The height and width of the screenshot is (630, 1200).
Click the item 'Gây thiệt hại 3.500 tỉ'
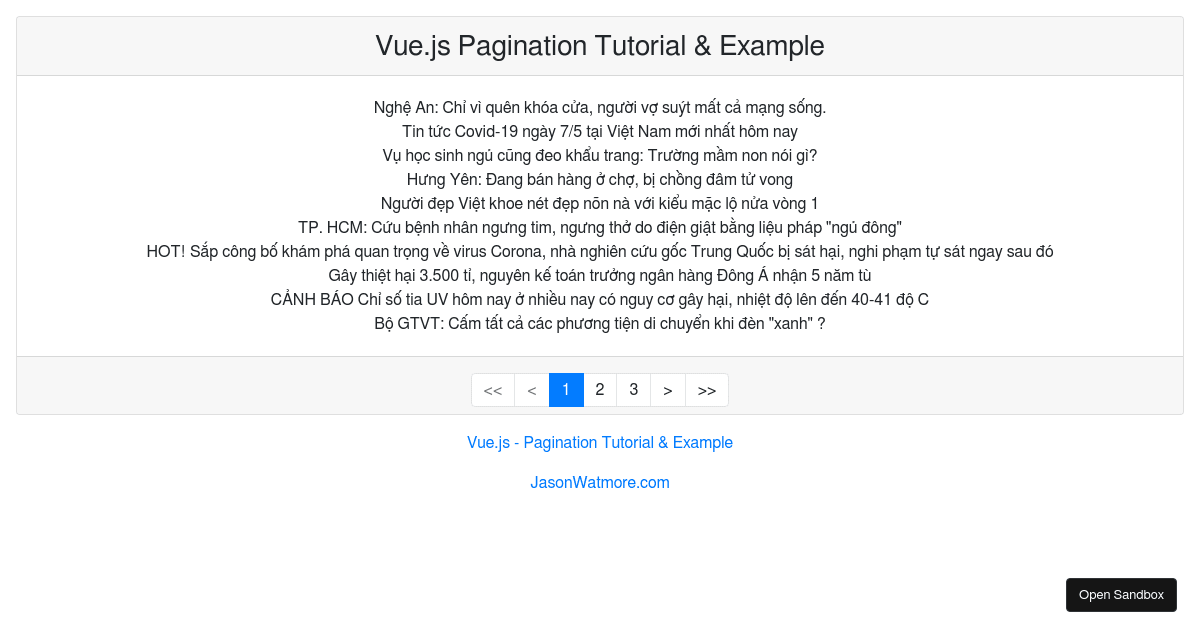pos(600,275)
